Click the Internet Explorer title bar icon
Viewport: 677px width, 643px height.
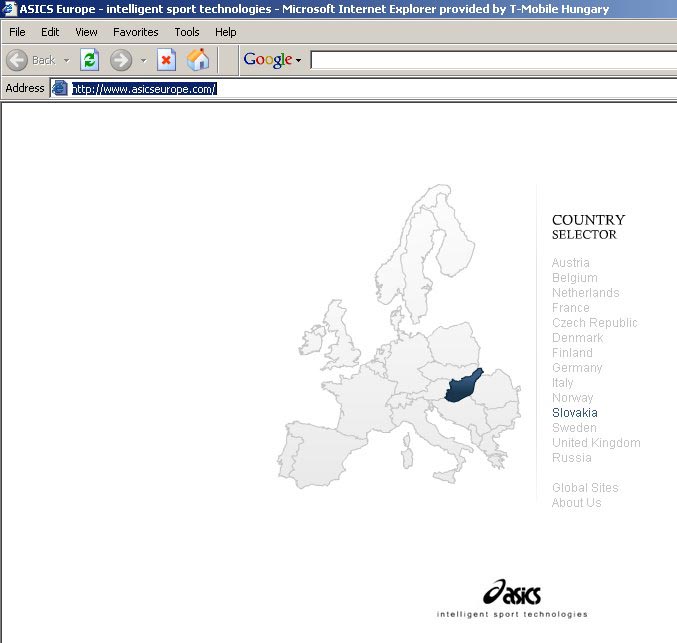pos(9,9)
